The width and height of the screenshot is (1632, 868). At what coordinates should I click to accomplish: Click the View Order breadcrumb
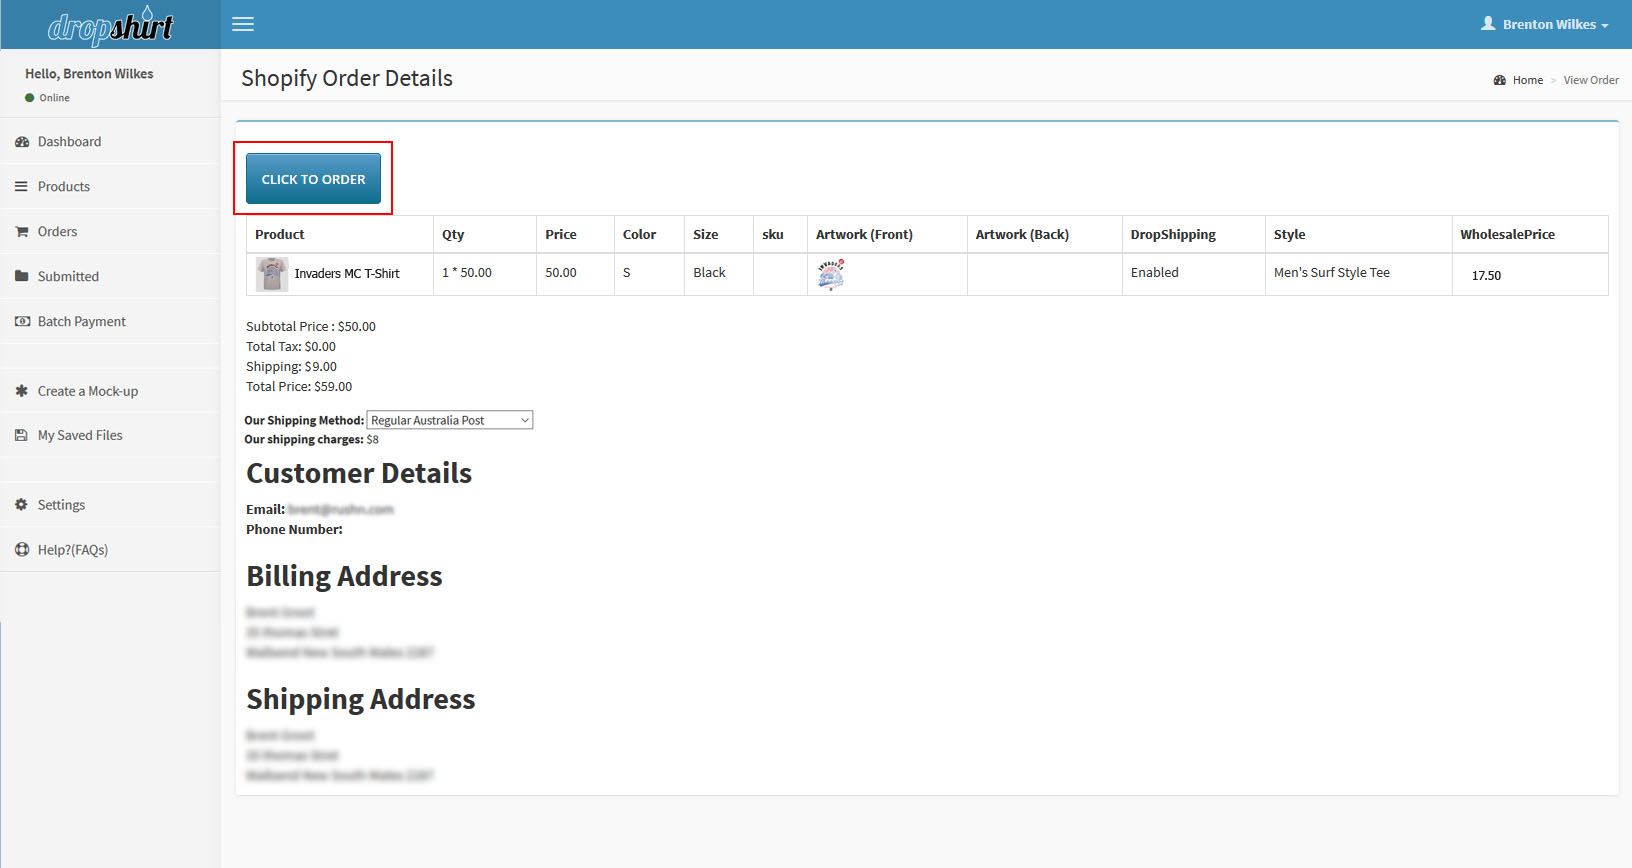[x=1591, y=80]
